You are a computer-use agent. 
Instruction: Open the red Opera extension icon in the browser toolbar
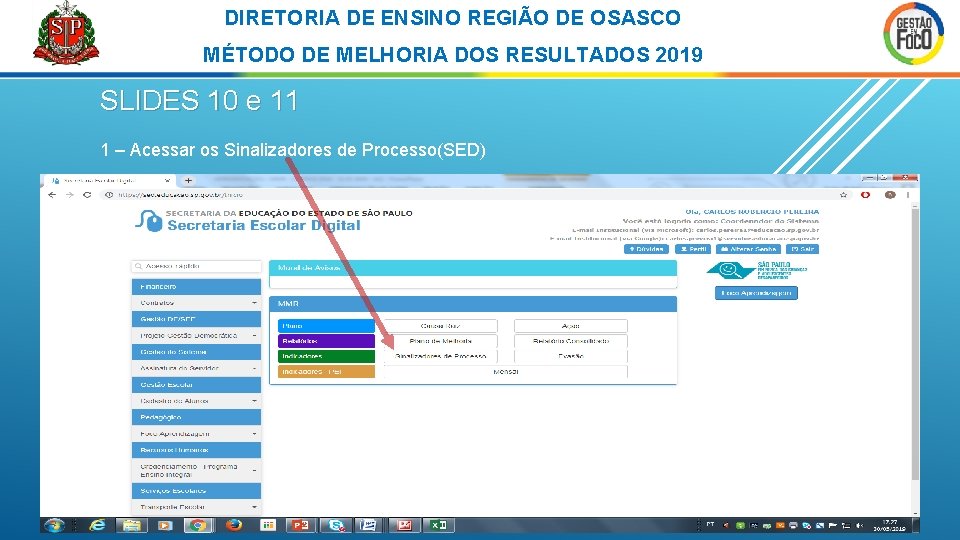[865, 195]
